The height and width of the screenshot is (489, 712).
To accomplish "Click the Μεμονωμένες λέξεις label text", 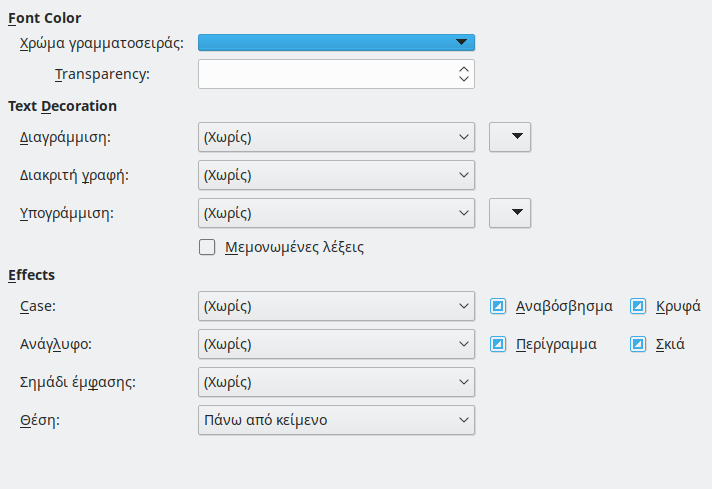I will click(x=294, y=247).
